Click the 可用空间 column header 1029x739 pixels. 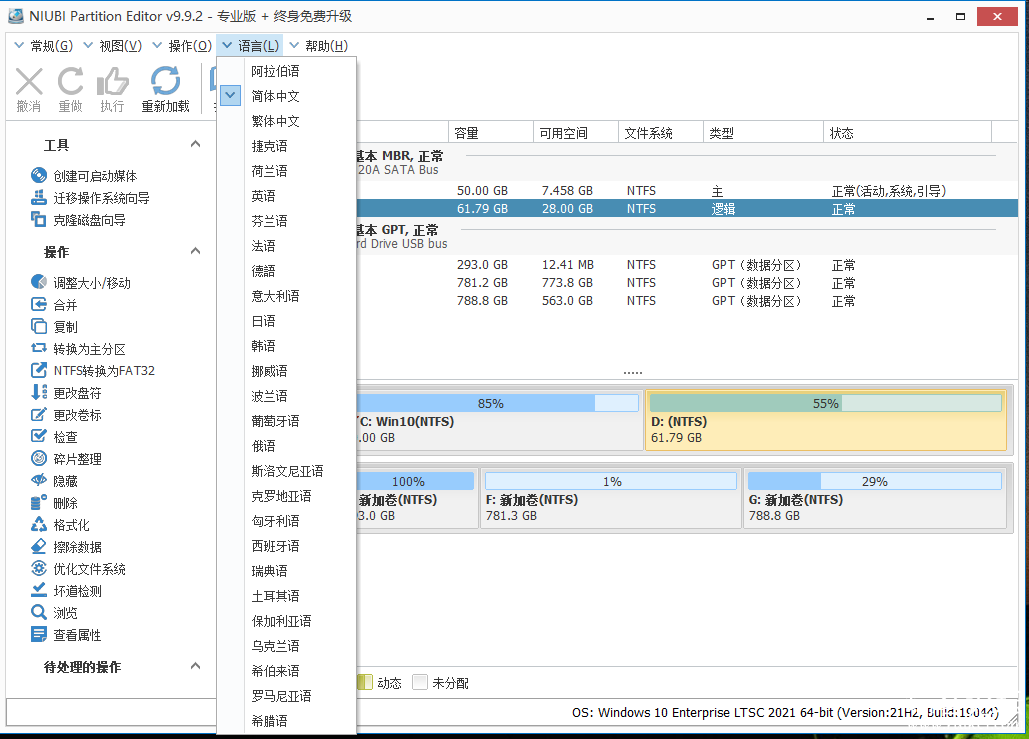(576, 133)
